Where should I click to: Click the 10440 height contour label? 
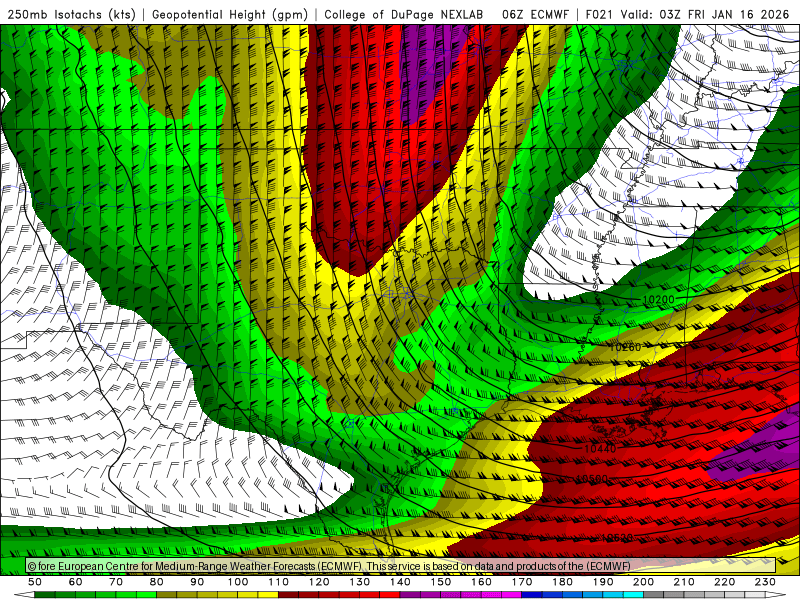pyautogui.click(x=601, y=448)
